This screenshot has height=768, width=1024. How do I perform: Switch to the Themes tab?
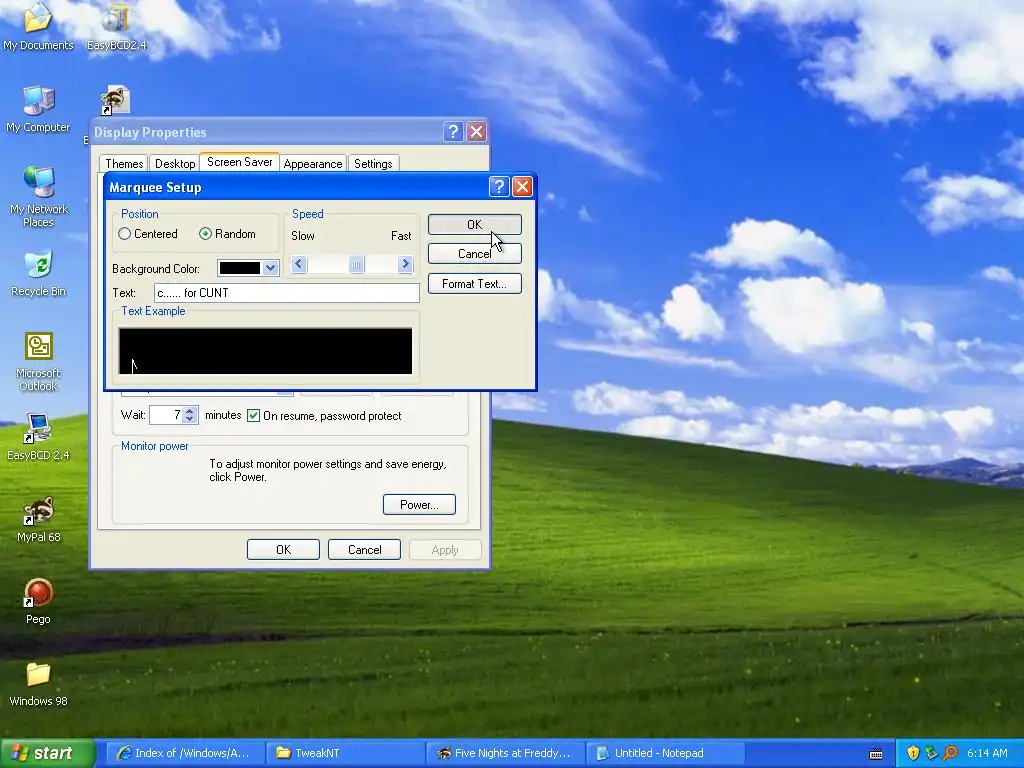(124, 163)
